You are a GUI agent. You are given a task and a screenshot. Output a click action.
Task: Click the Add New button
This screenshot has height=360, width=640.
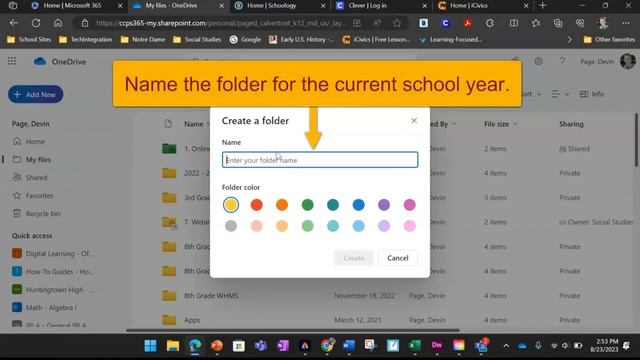click(x=36, y=94)
